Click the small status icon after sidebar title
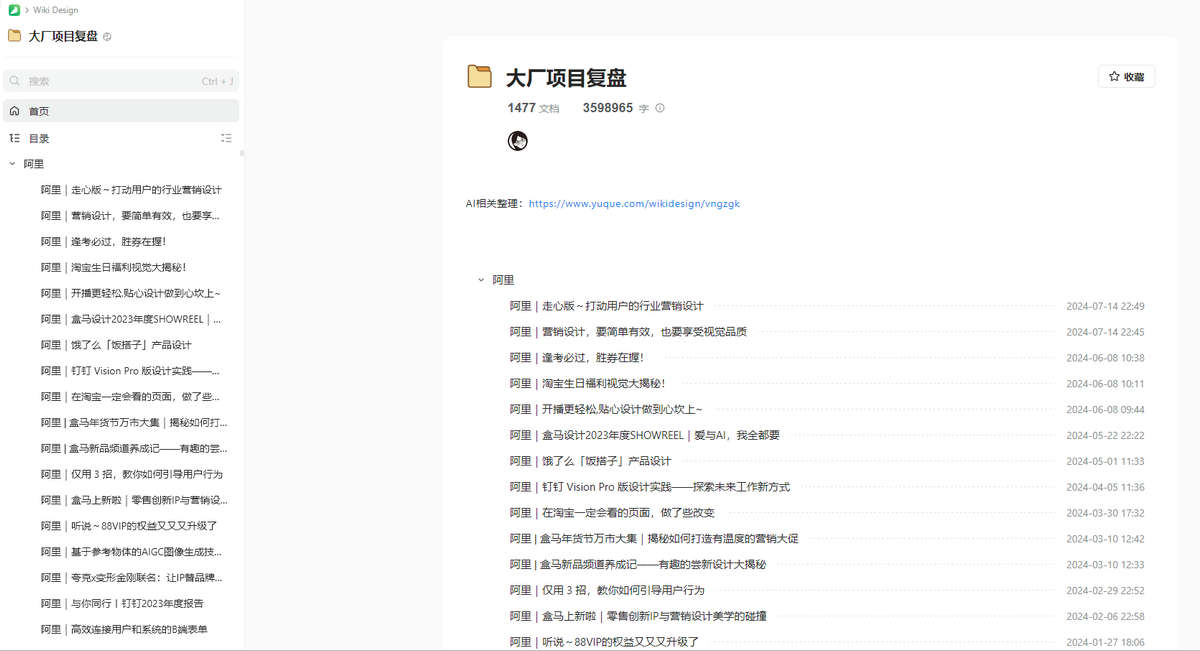The height and width of the screenshot is (651, 1200). tap(107, 37)
